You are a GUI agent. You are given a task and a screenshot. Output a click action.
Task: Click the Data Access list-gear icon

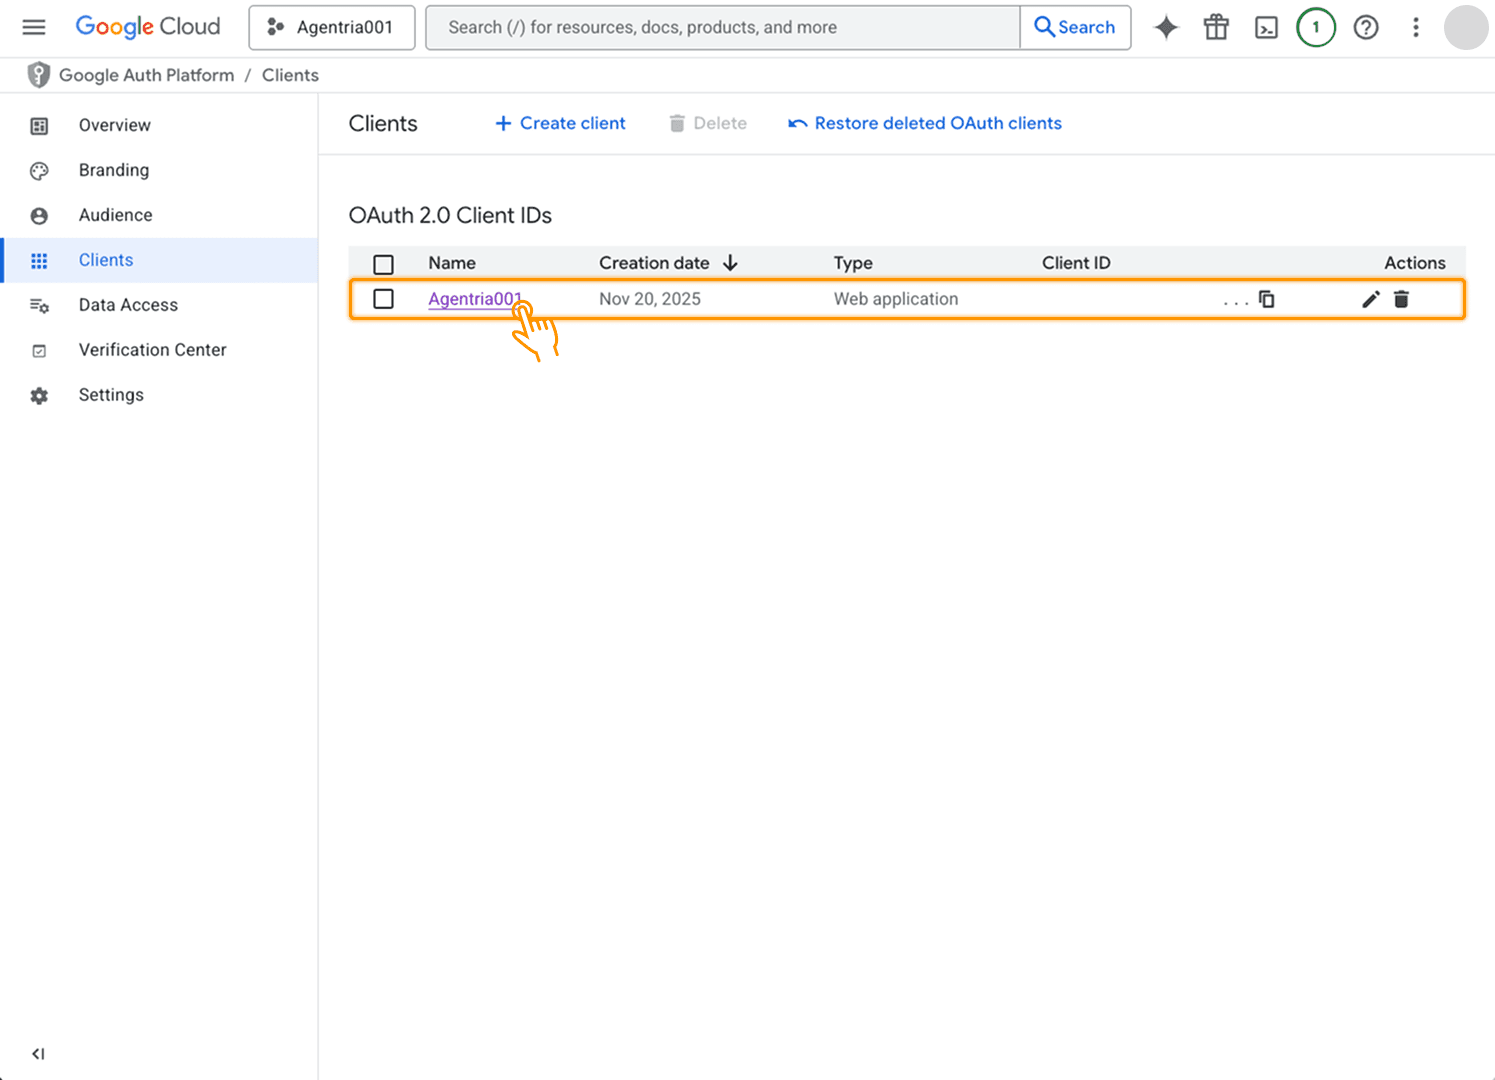(39, 306)
